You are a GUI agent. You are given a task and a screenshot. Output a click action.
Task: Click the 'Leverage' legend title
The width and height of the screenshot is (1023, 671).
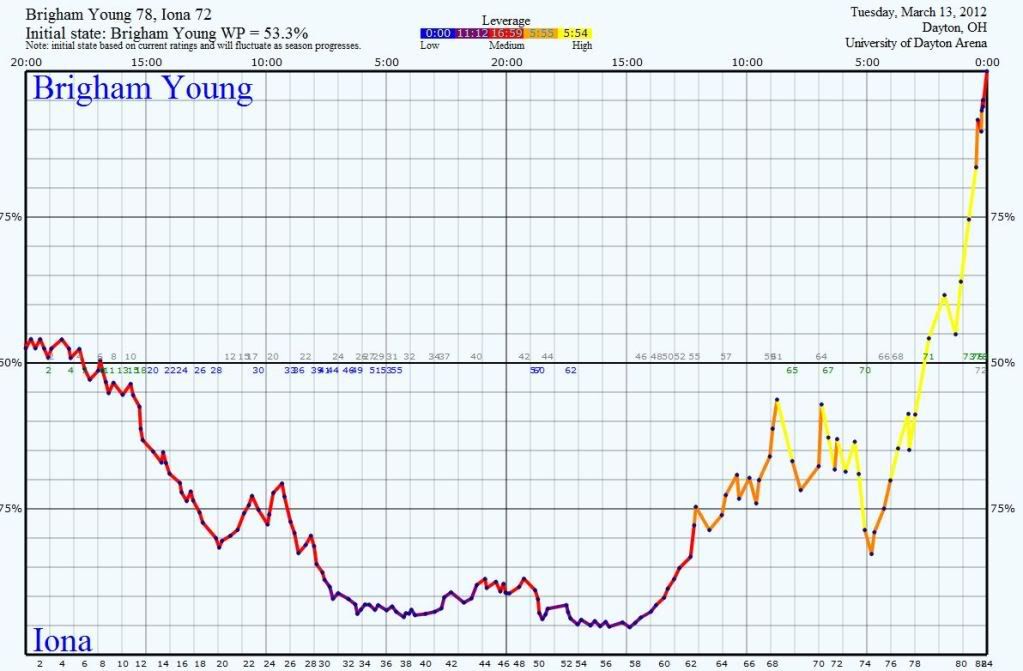coord(506,21)
